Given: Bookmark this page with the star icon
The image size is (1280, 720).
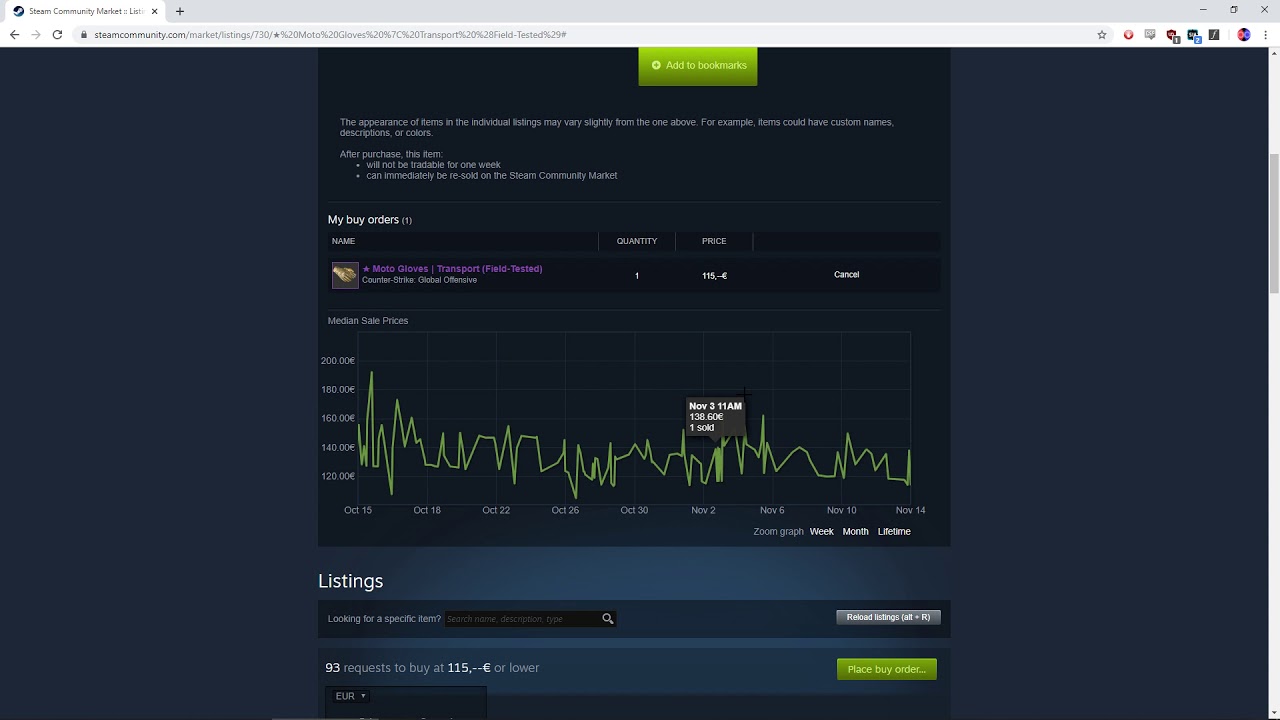Looking at the screenshot, I should (1102, 34).
